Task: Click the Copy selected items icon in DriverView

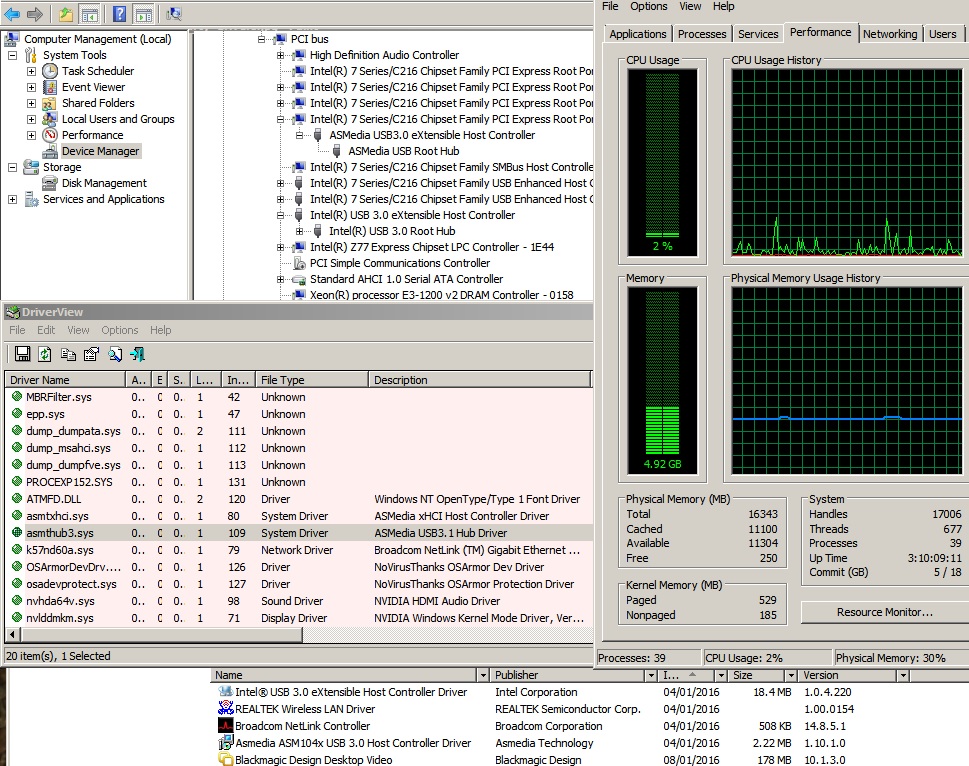Action: click(x=68, y=354)
